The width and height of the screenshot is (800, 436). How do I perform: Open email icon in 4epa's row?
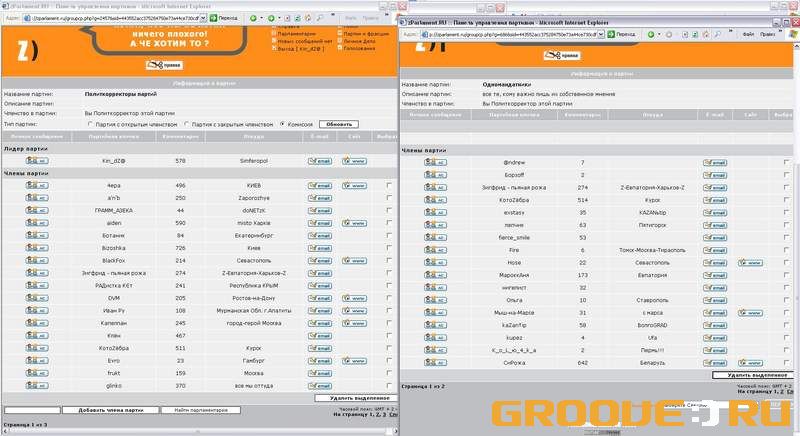tap(319, 185)
